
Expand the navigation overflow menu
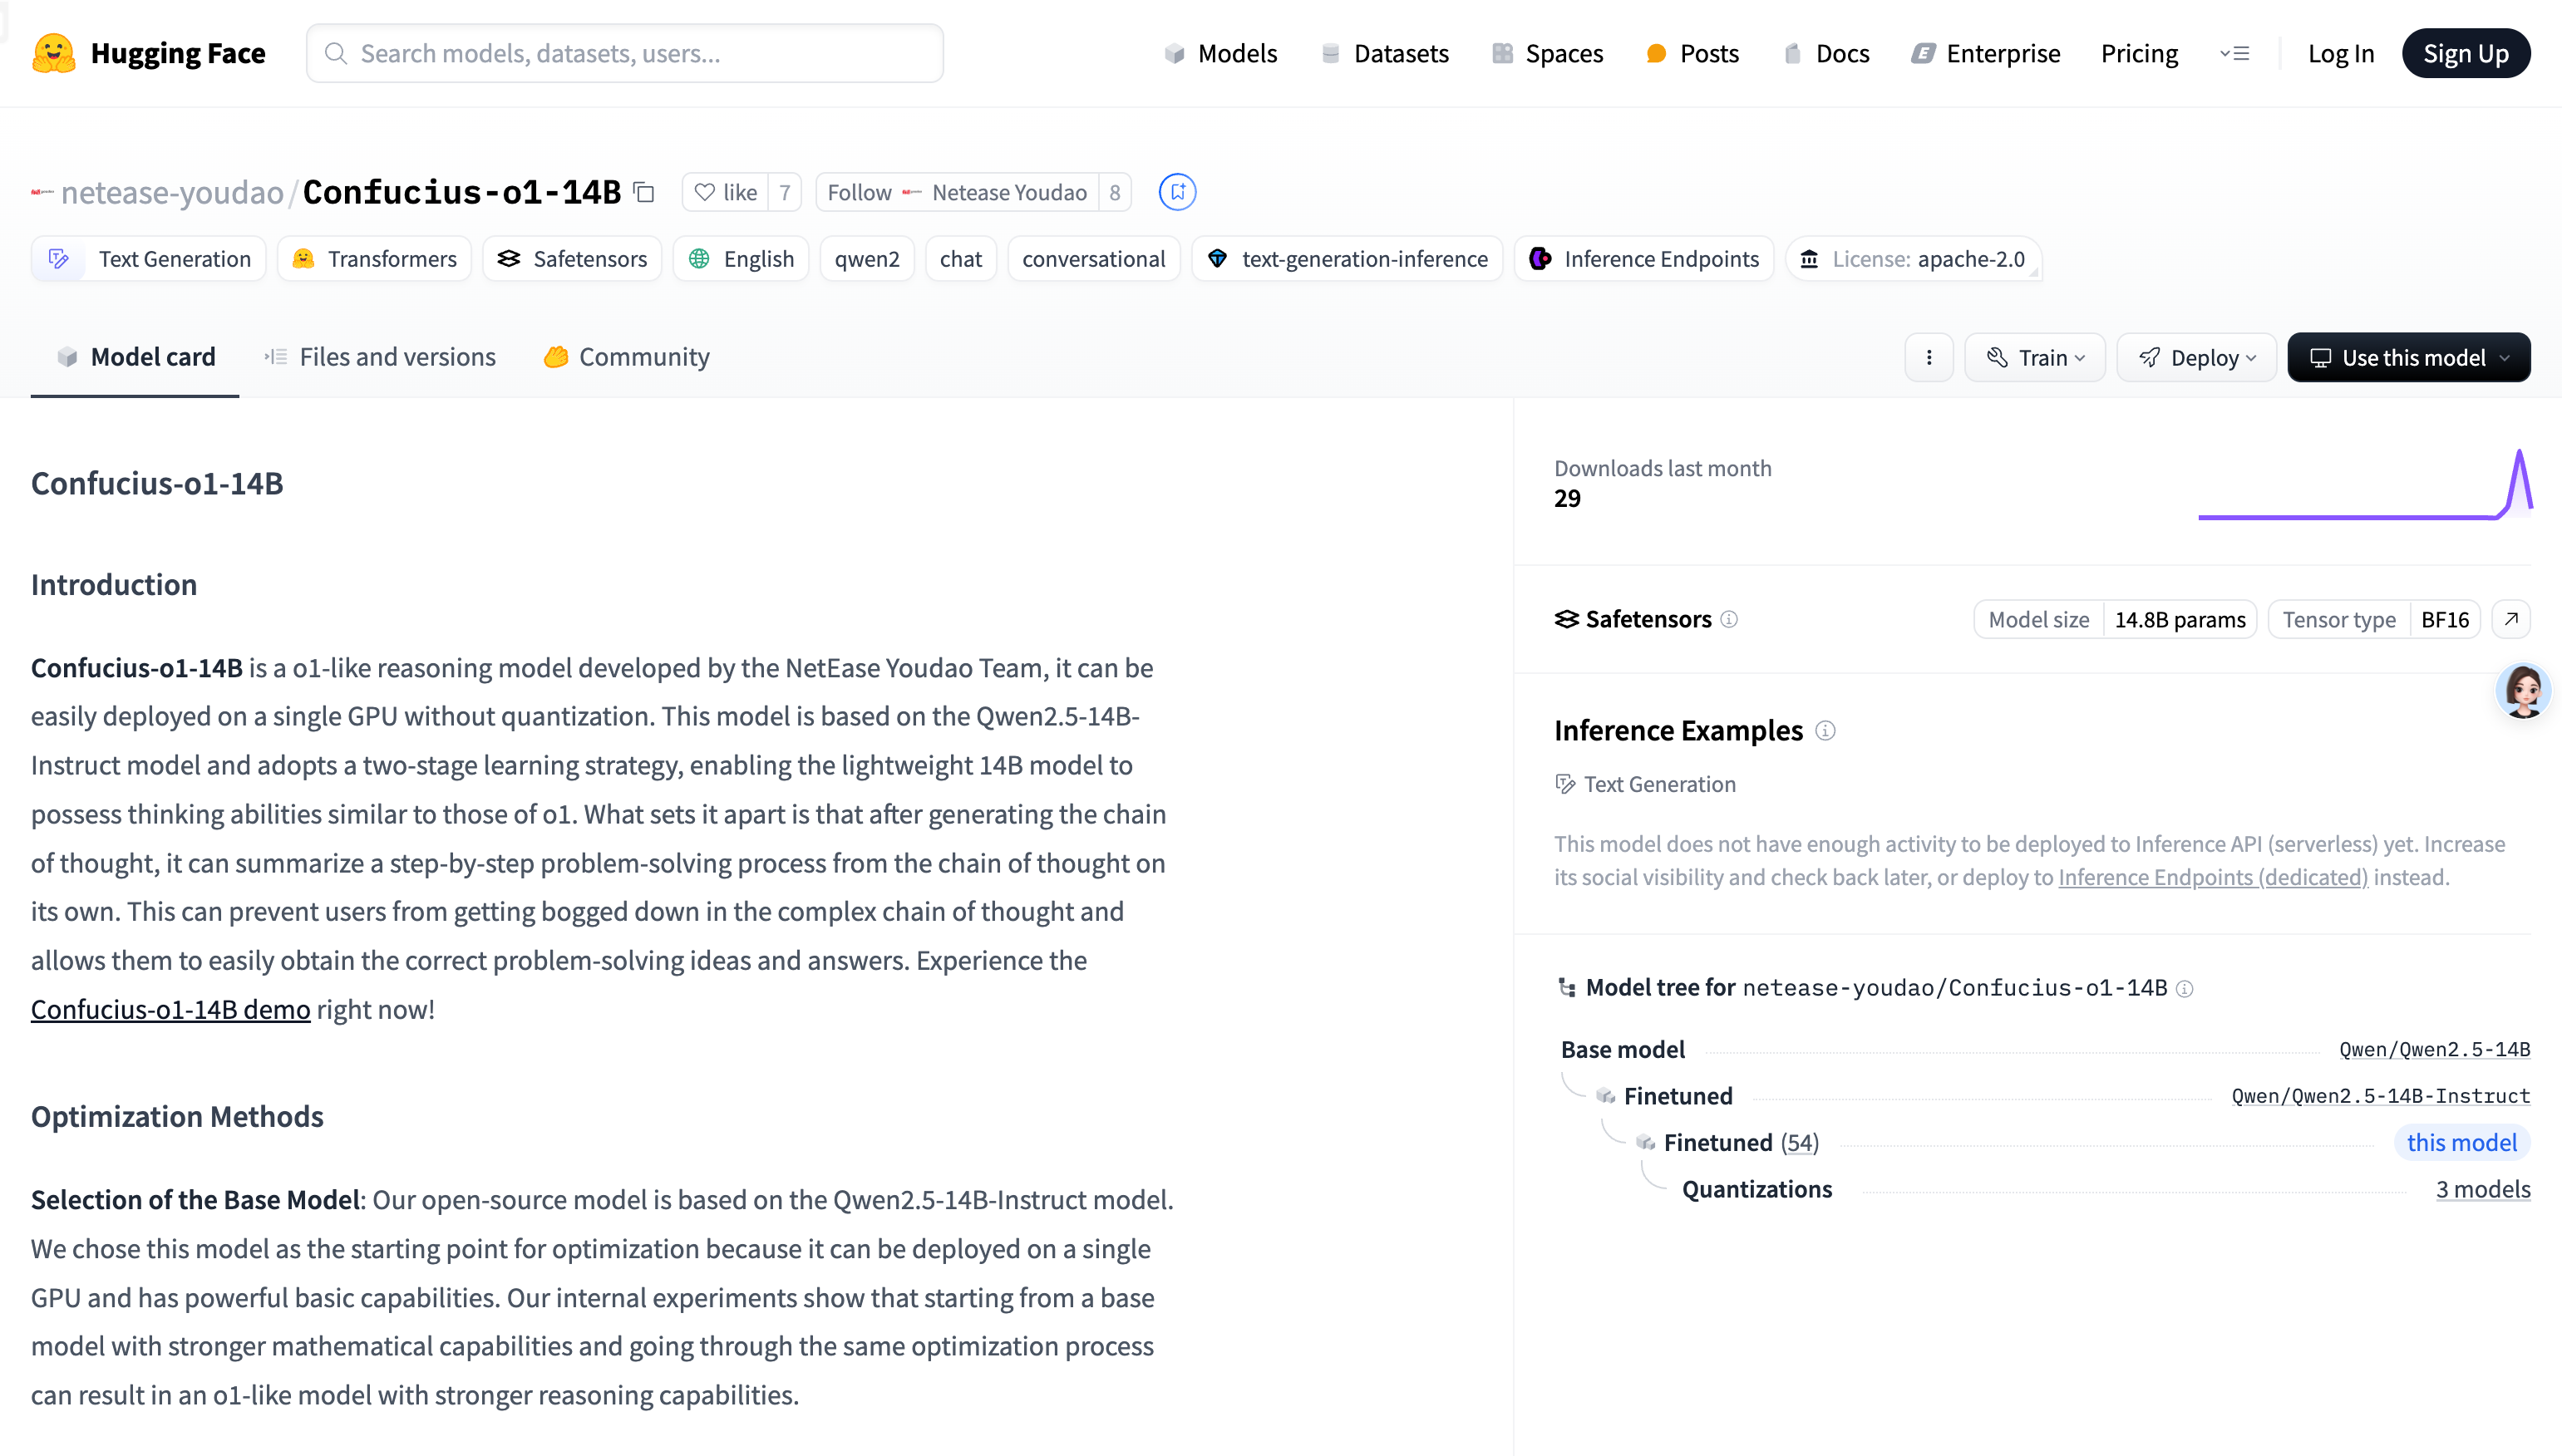(2234, 53)
